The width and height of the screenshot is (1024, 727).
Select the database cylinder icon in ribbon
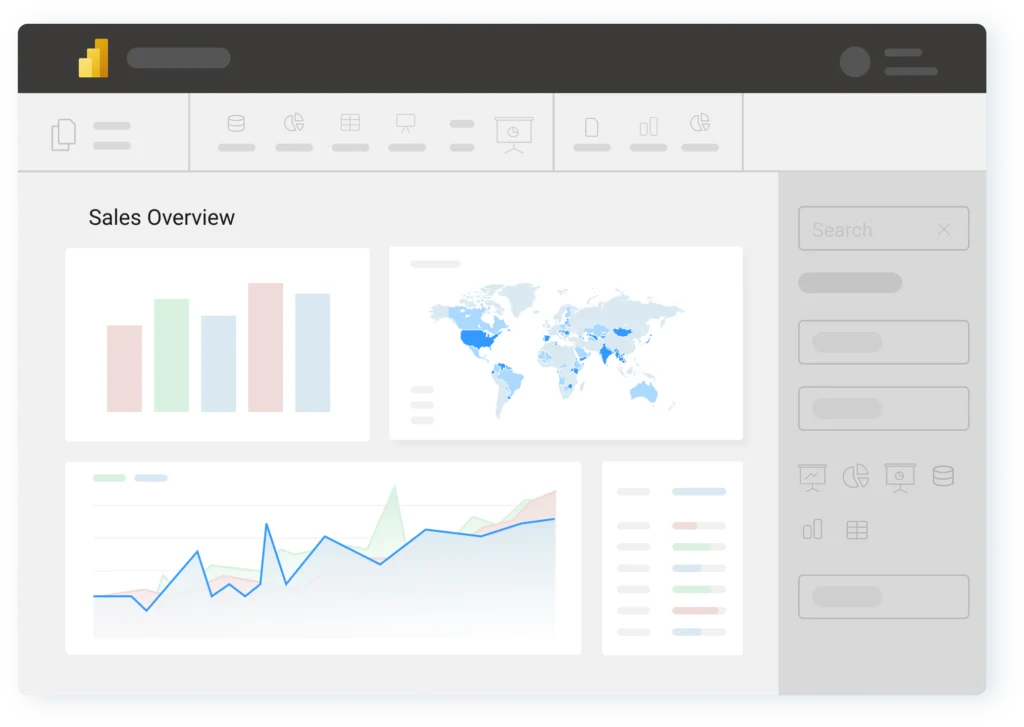[x=236, y=123]
